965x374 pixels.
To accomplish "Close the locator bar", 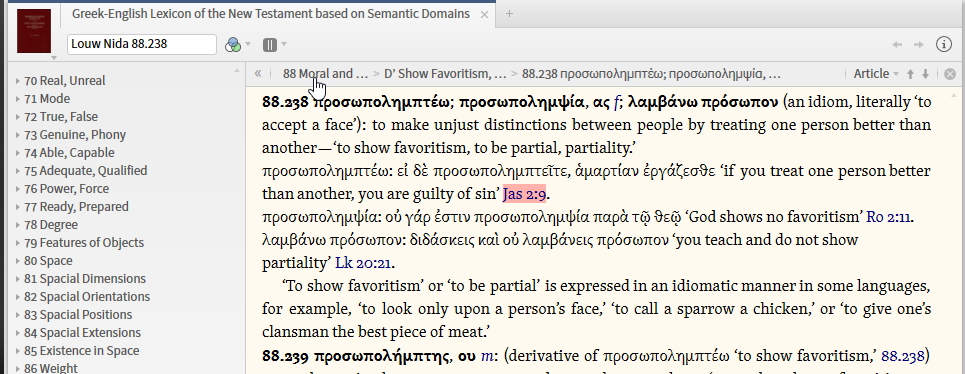I will 950,74.
